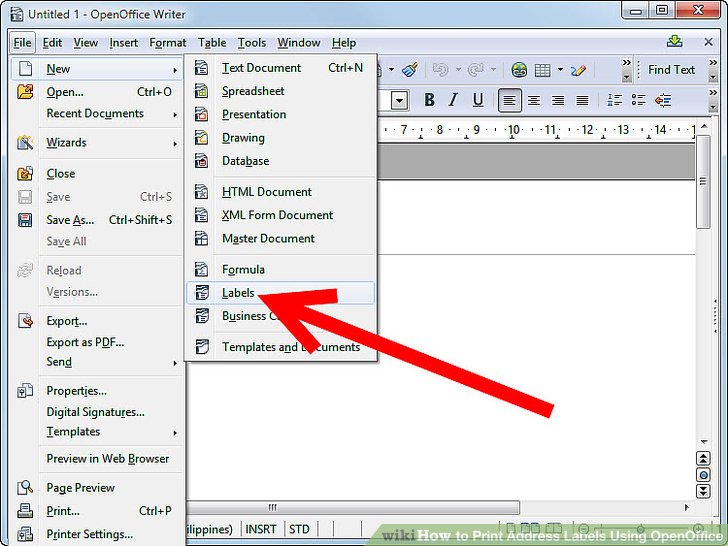Click the Master Document icon
The image size is (728, 546).
pyautogui.click(x=202, y=238)
